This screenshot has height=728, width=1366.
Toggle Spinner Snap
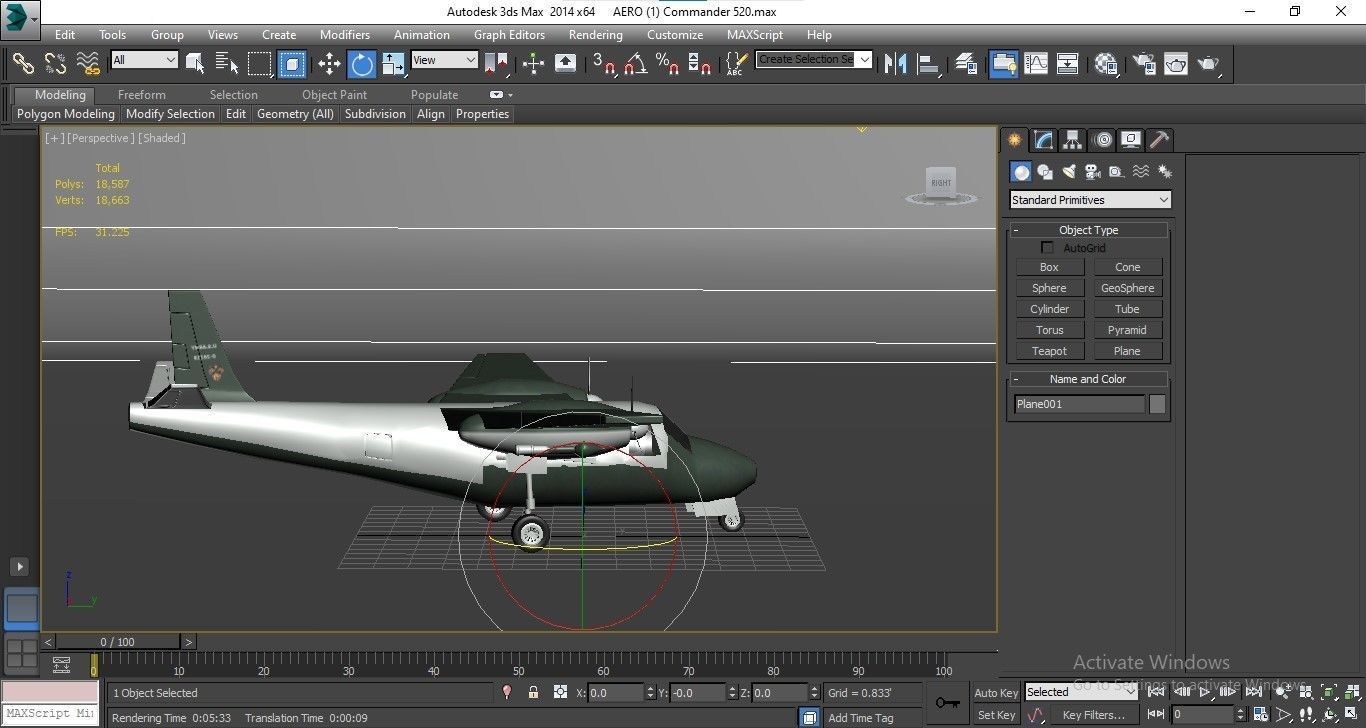point(700,64)
